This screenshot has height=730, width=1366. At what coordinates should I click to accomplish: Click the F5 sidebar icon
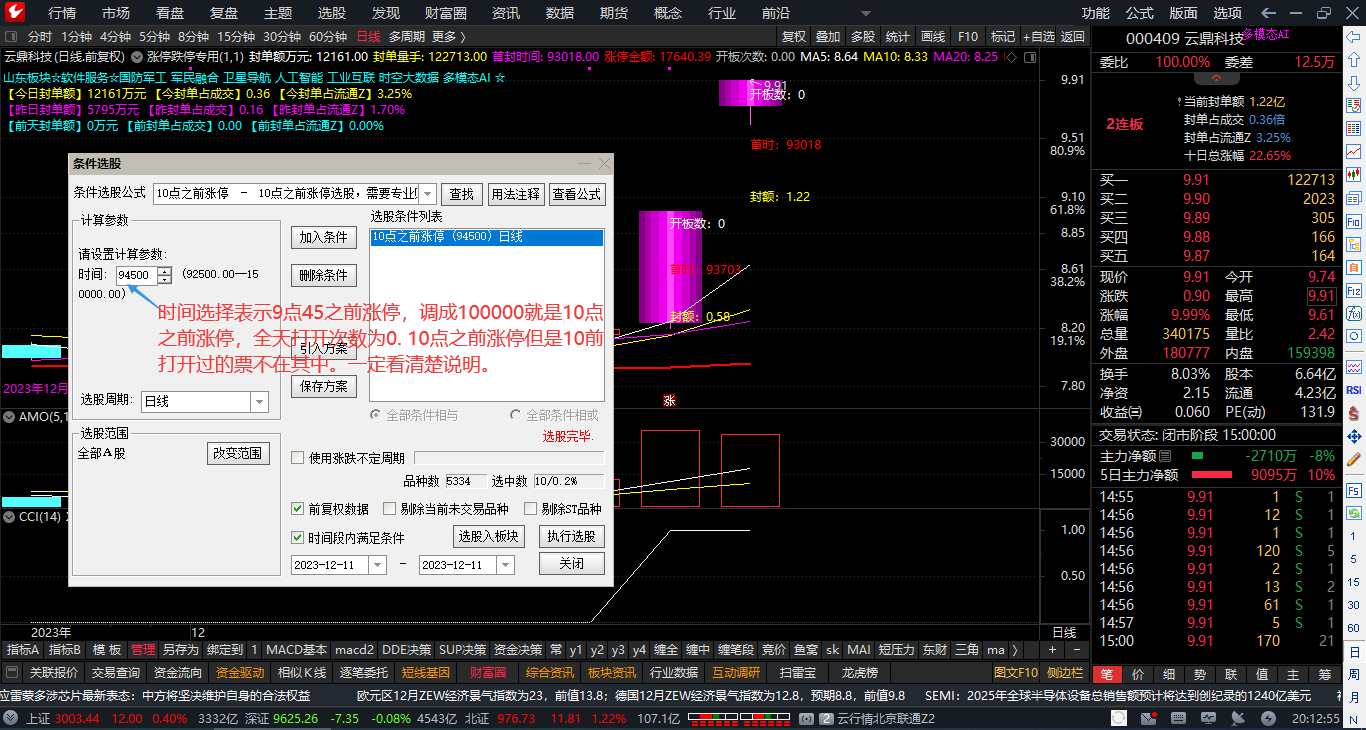coord(1354,490)
